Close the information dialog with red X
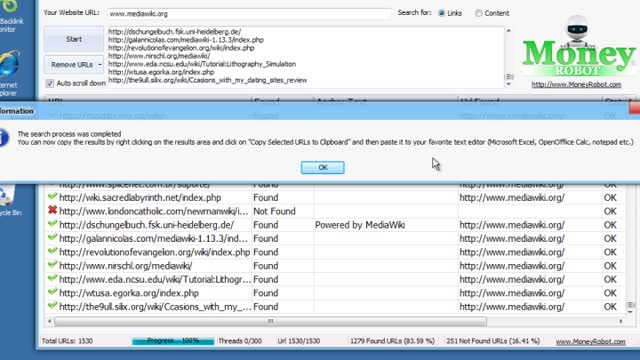This screenshot has height=360, width=640. [634, 108]
